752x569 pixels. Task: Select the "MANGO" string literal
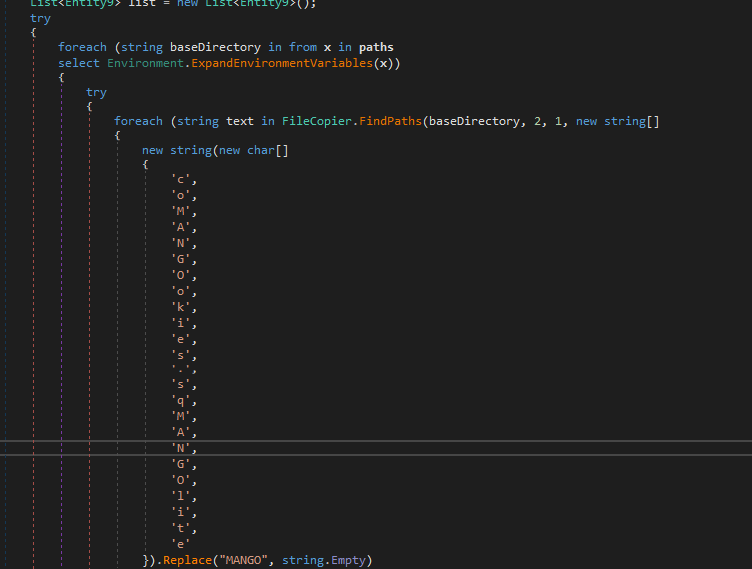246,561
